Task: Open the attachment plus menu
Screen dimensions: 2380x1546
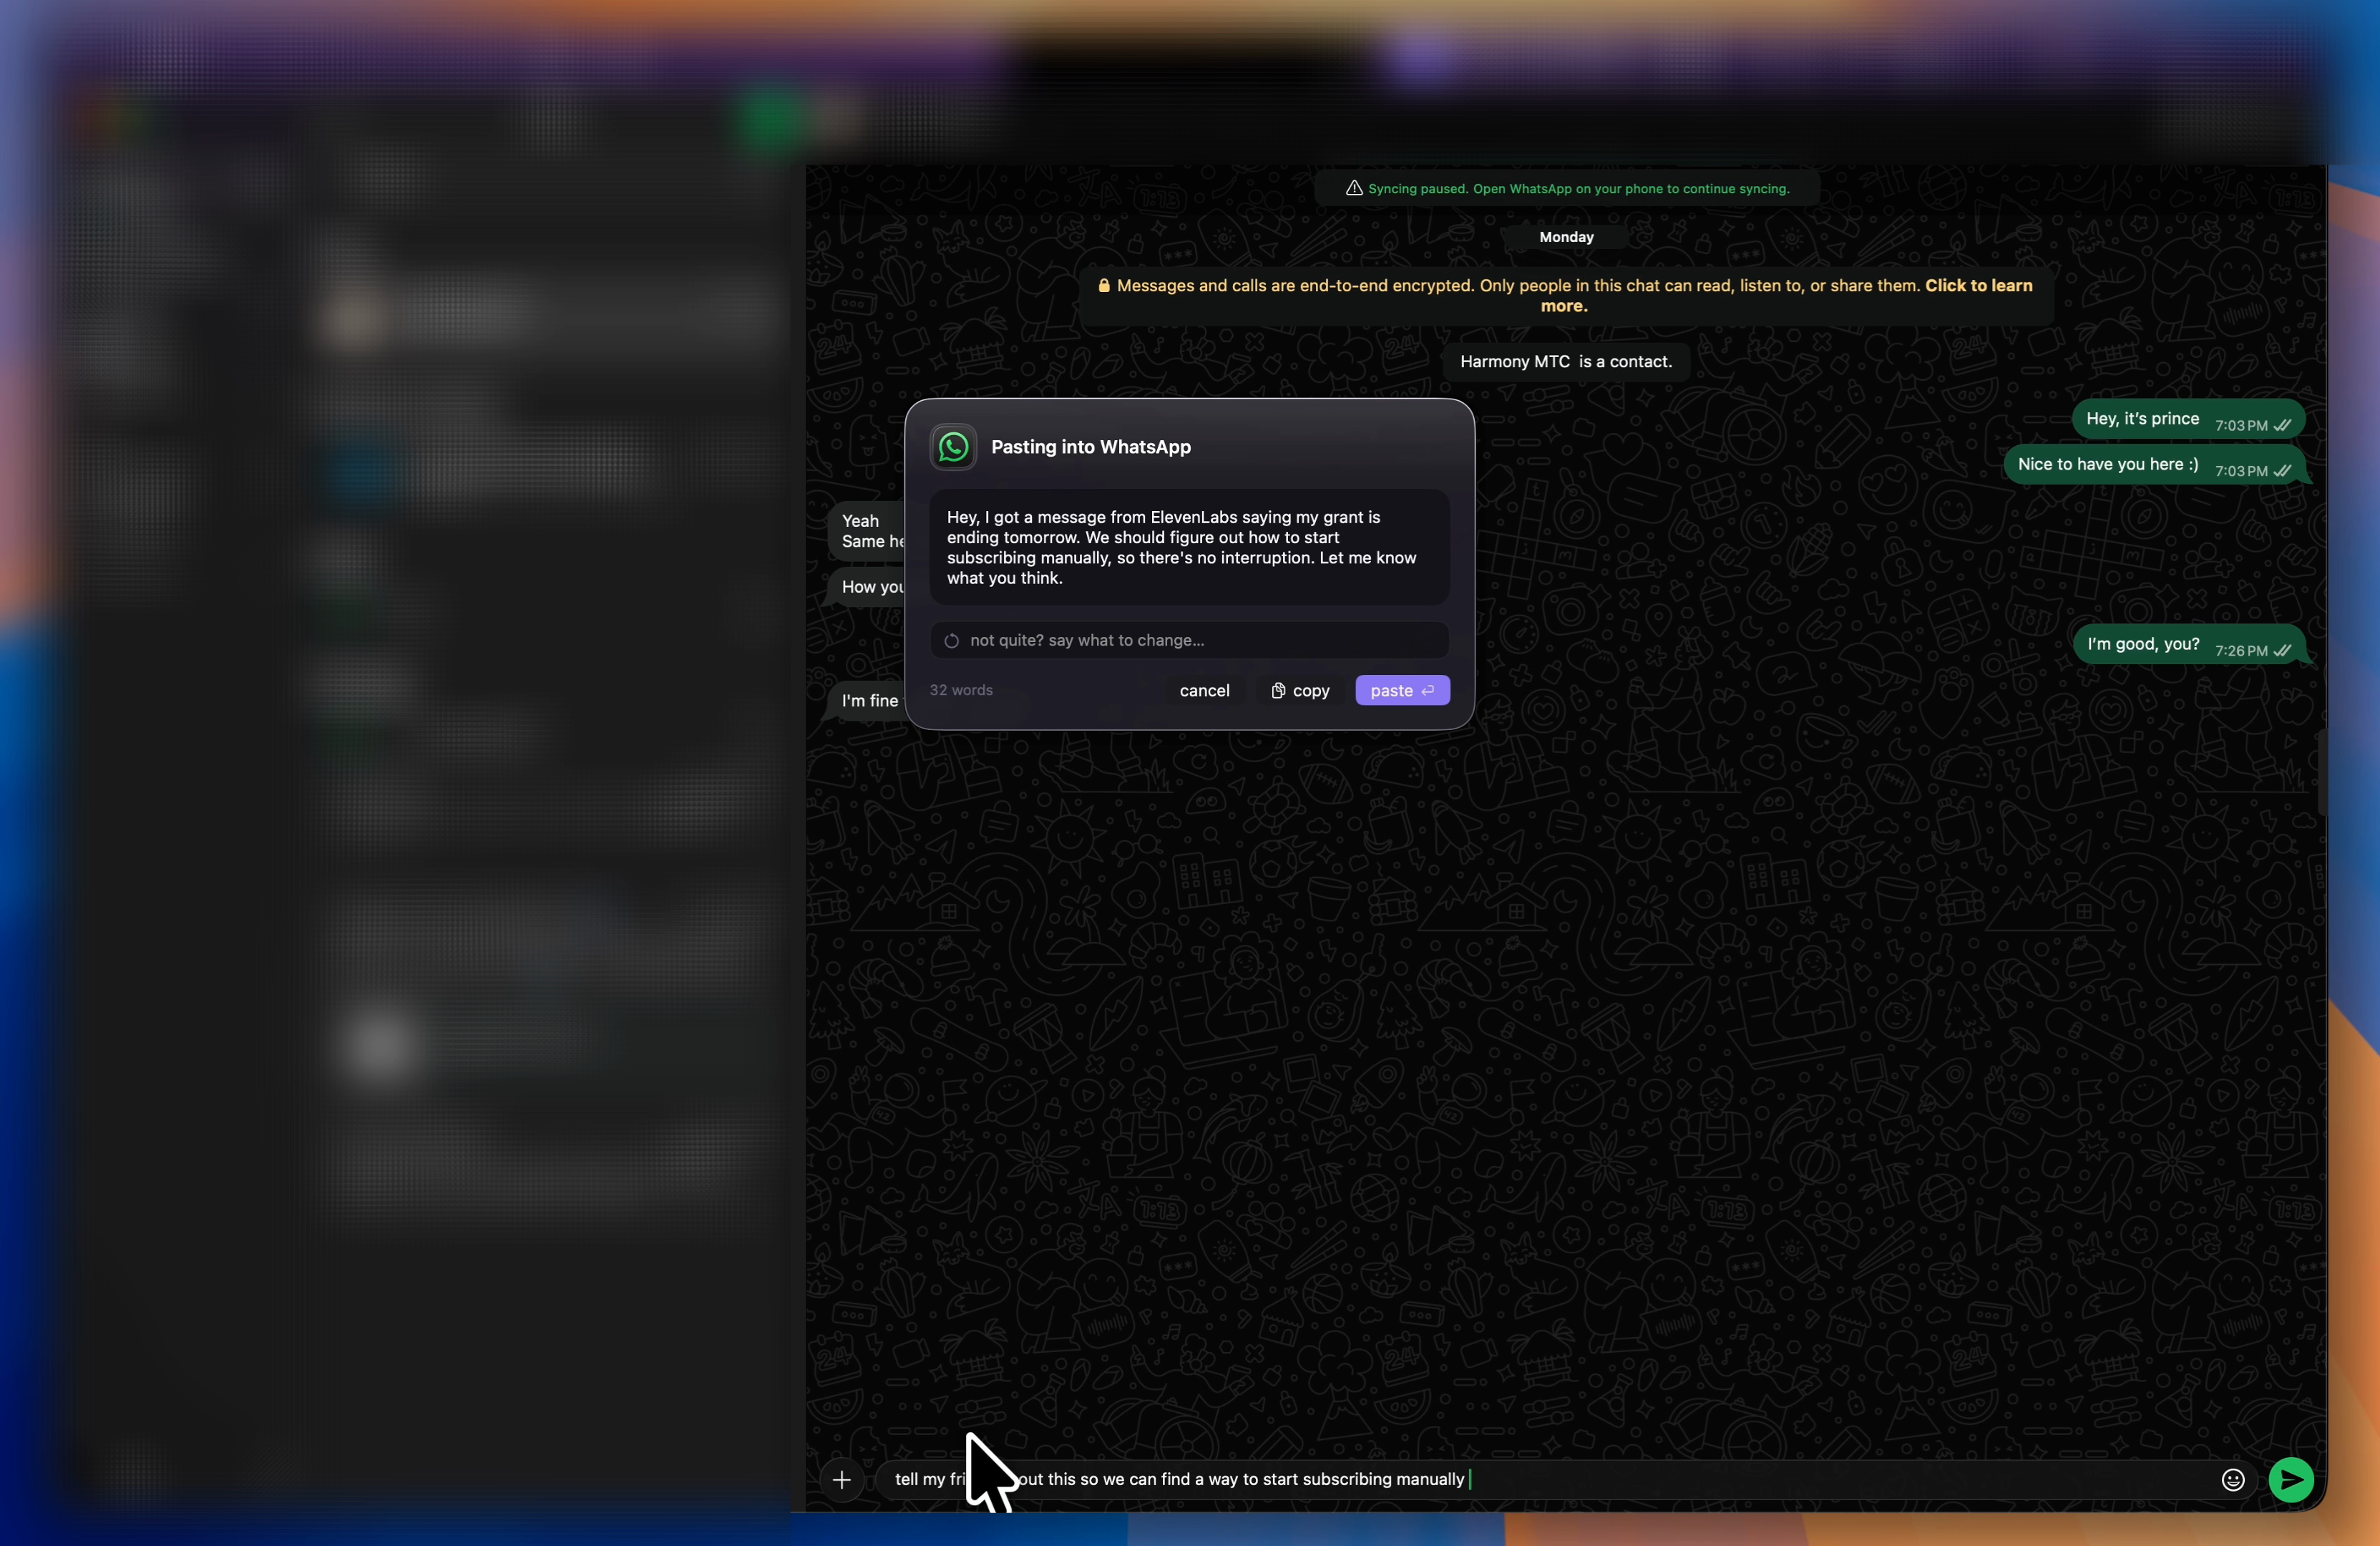Action: (x=841, y=1479)
